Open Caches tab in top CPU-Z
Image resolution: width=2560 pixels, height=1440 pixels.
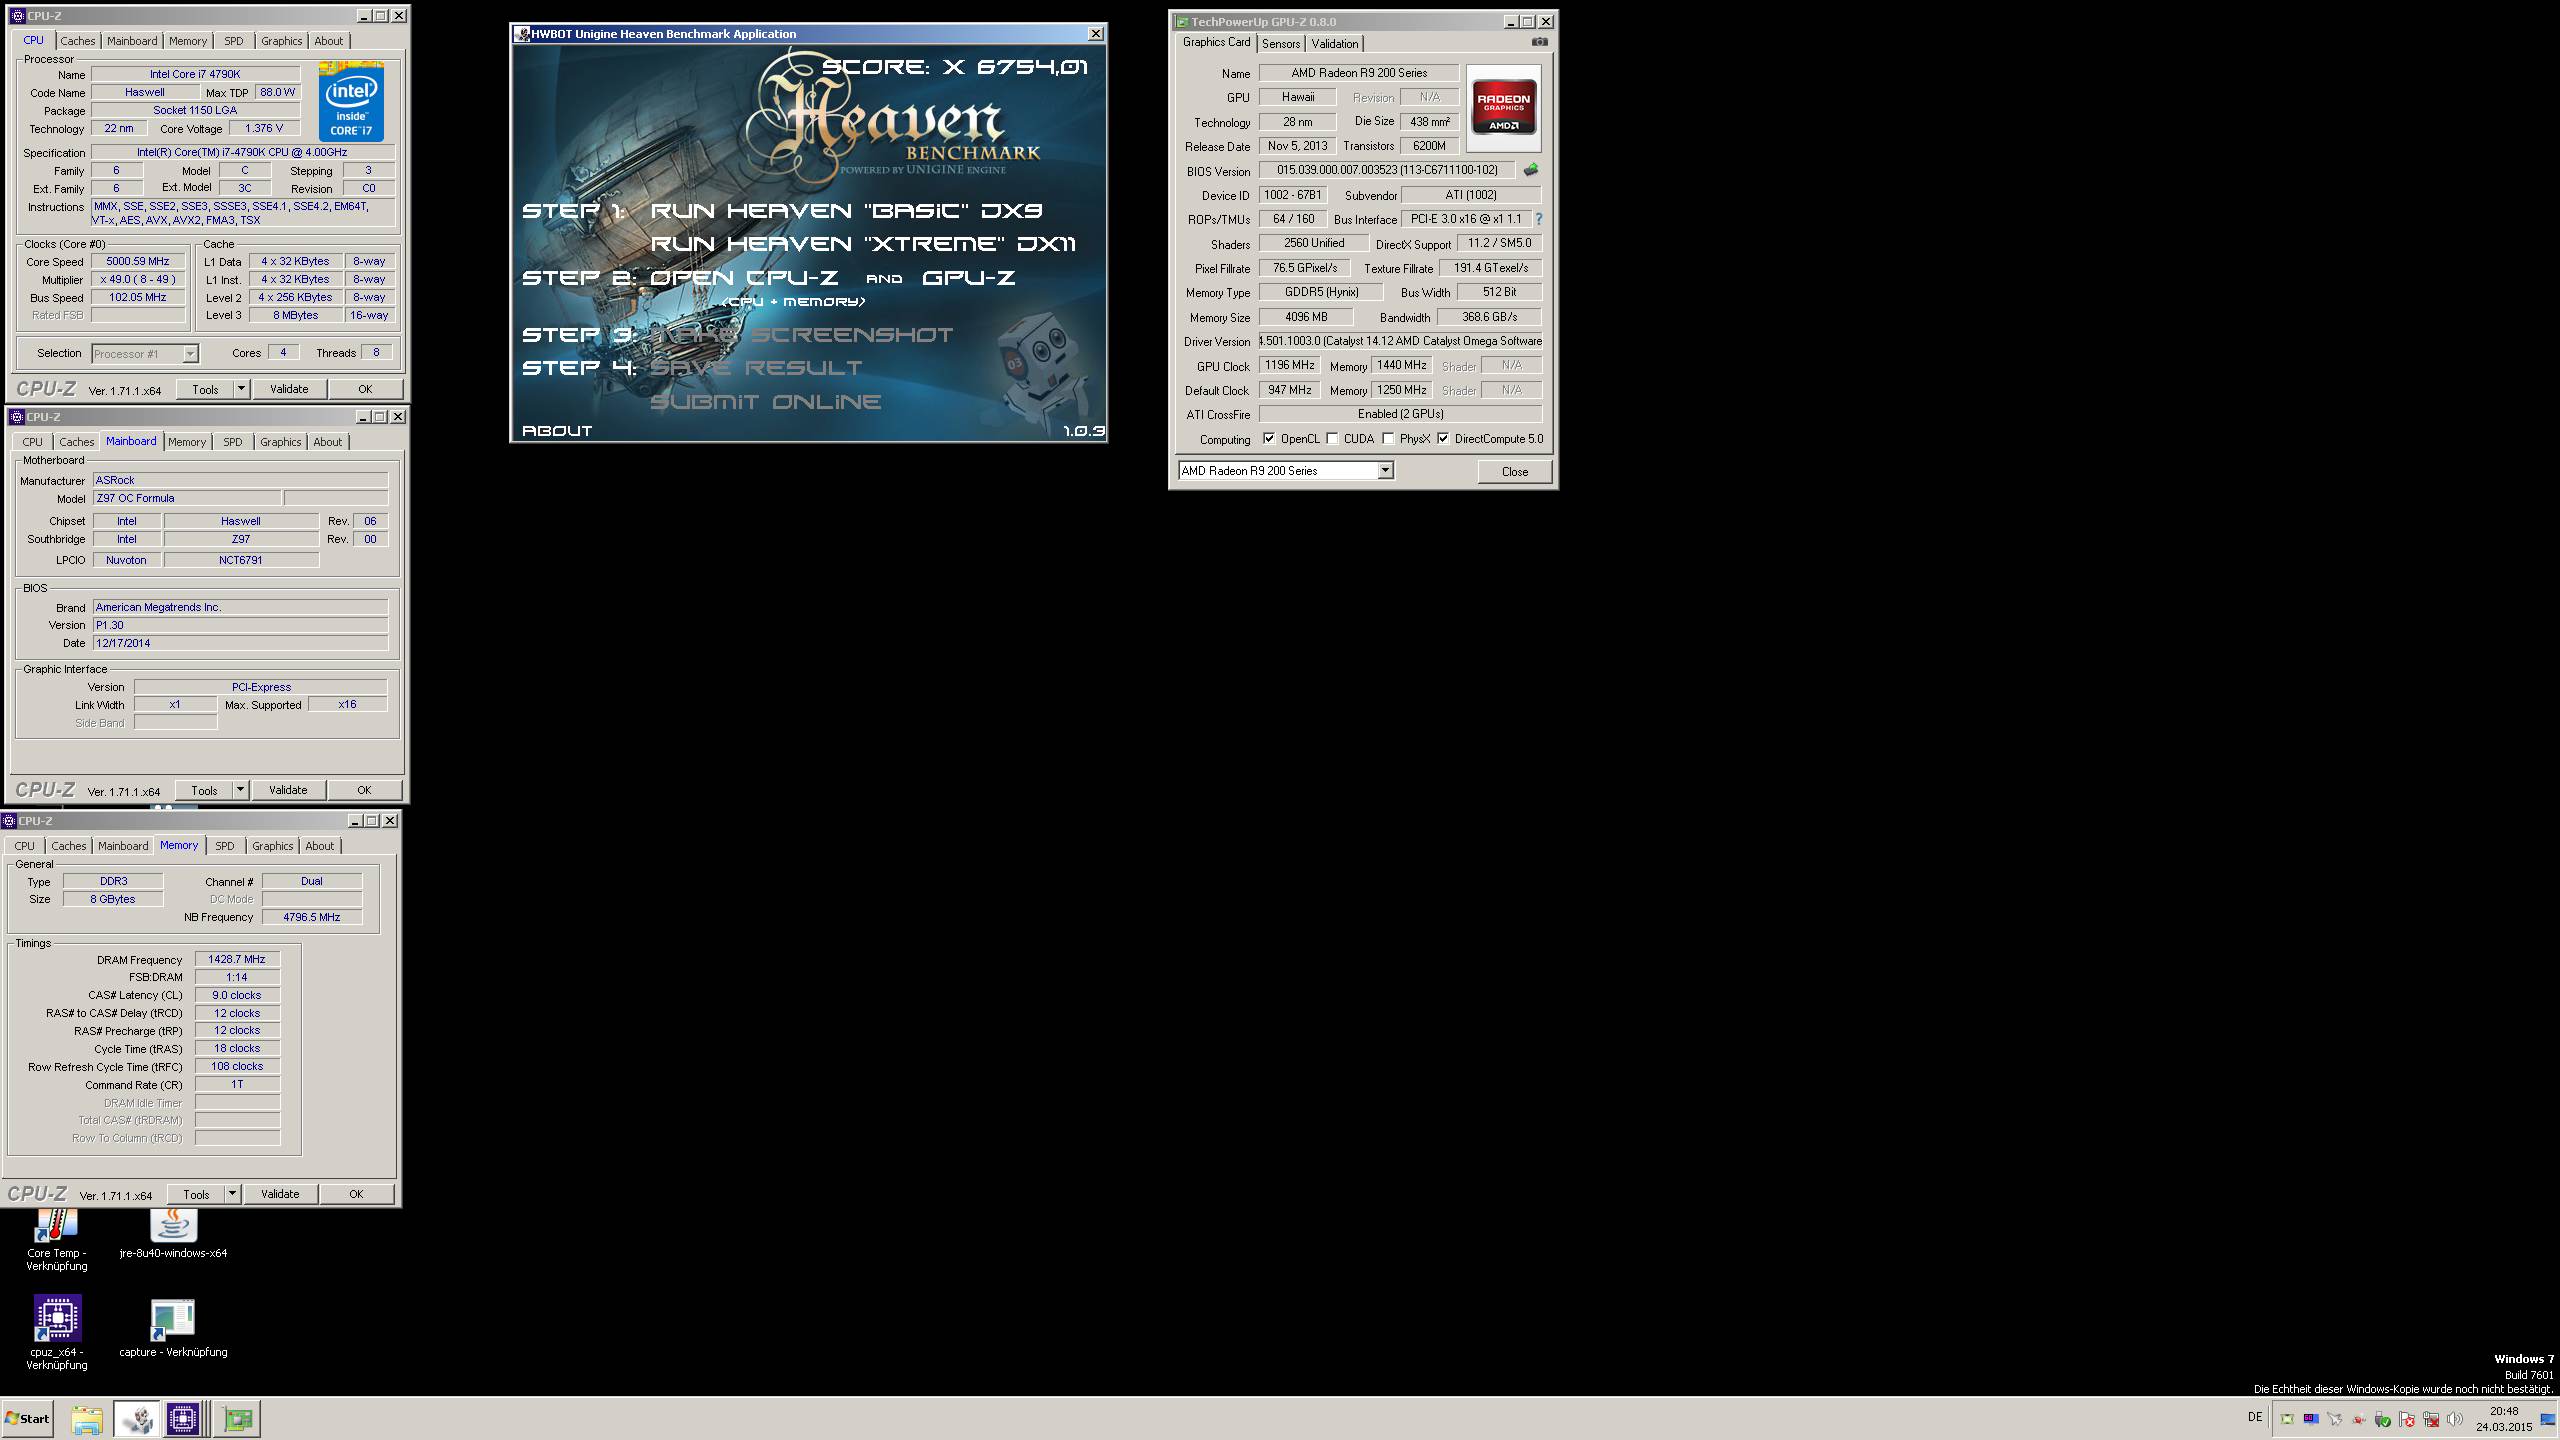click(x=77, y=41)
